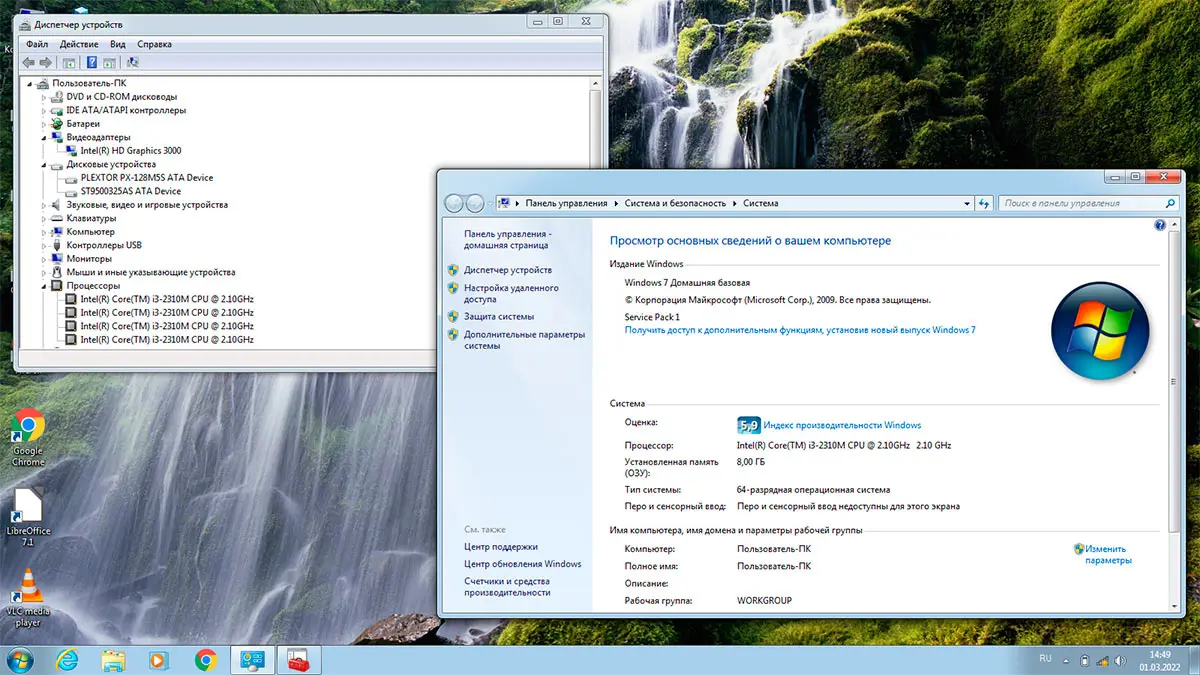The width and height of the screenshot is (1200, 675).
Task: Click the Chrome icon on the taskbar
Action: click(x=206, y=660)
